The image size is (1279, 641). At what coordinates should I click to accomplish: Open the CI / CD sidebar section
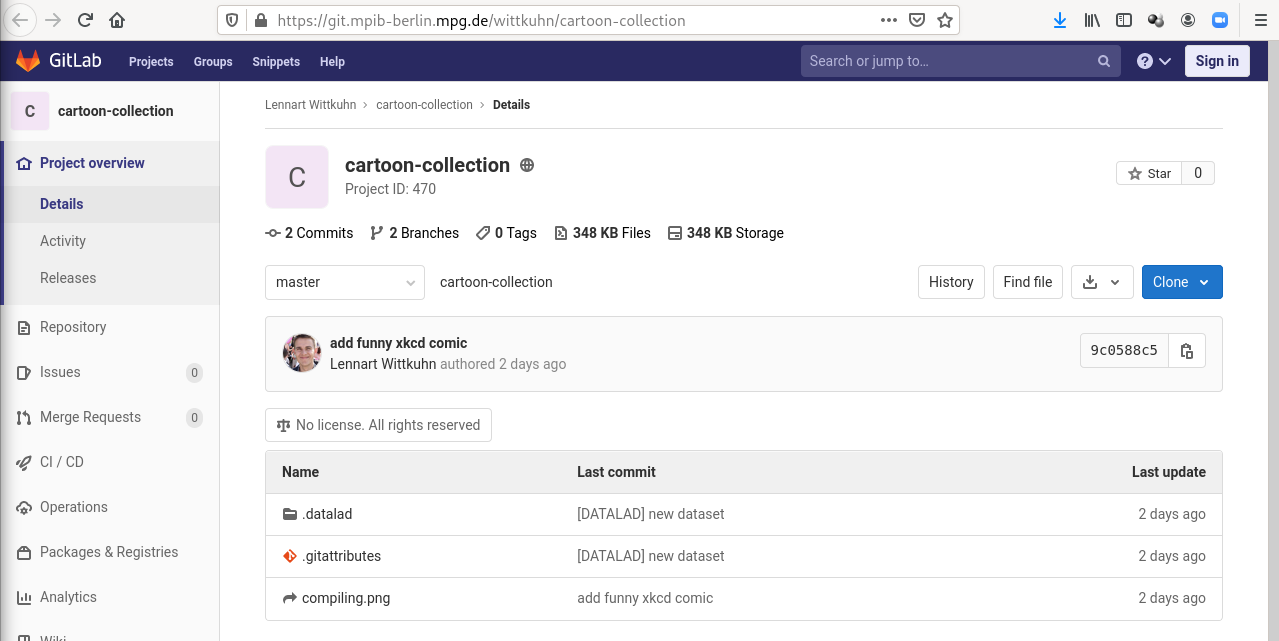(62, 462)
